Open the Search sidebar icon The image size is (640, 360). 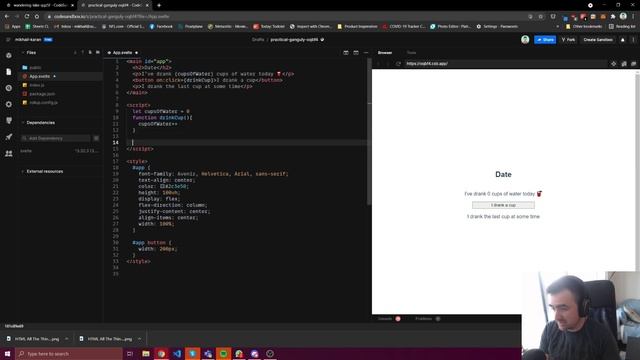(9, 88)
